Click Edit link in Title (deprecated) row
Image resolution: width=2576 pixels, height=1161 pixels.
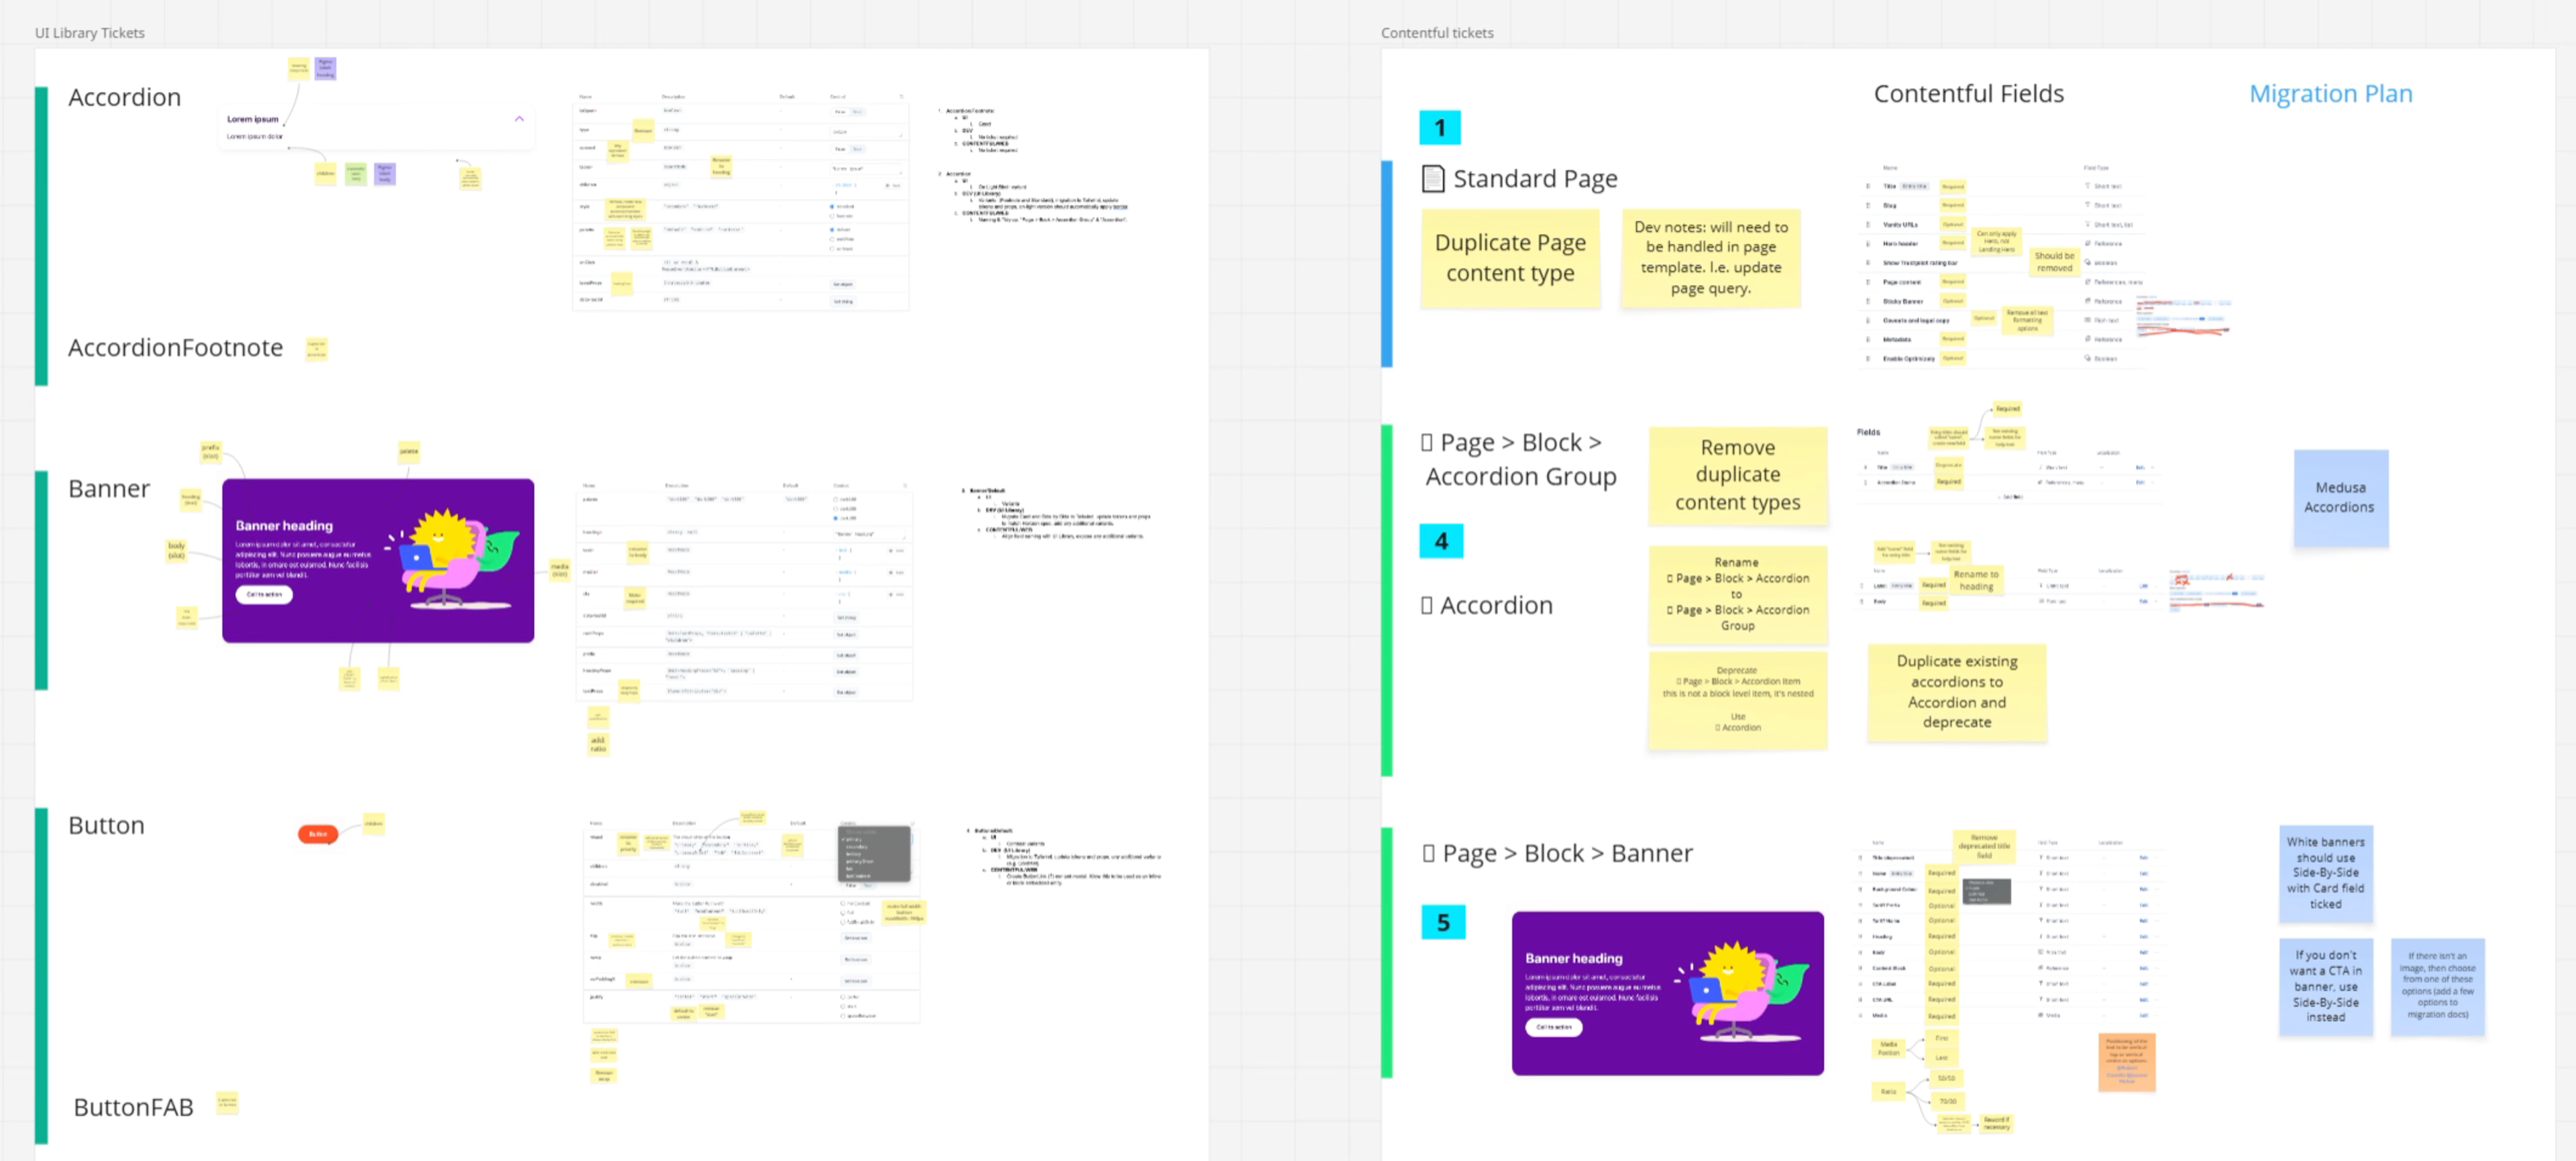click(2143, 858)
